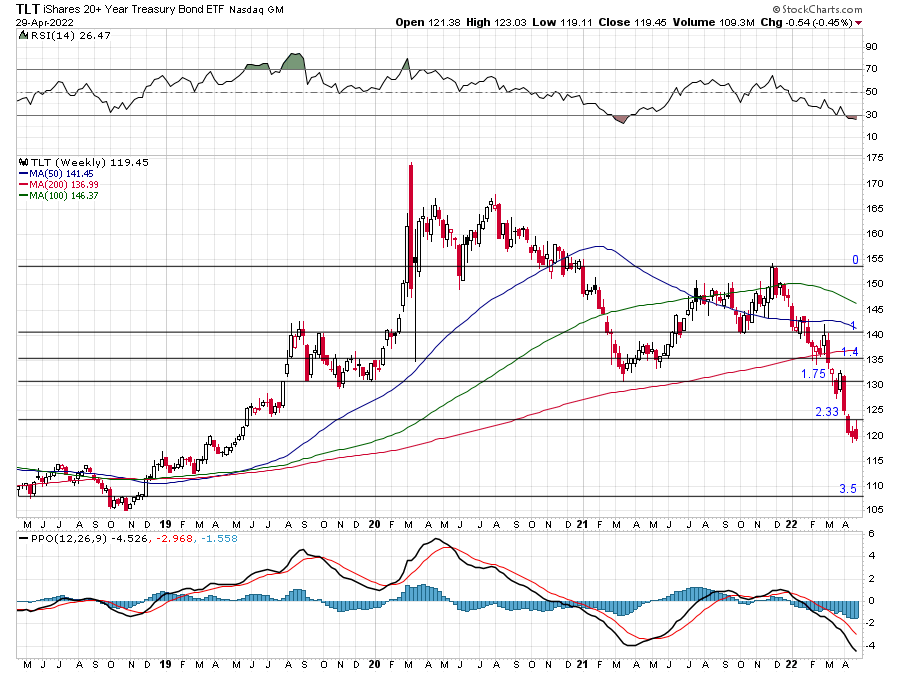Viewport: 900px width, 673px height.
Task: Click the 90 label on RSI axis
Action: point(872,46)
